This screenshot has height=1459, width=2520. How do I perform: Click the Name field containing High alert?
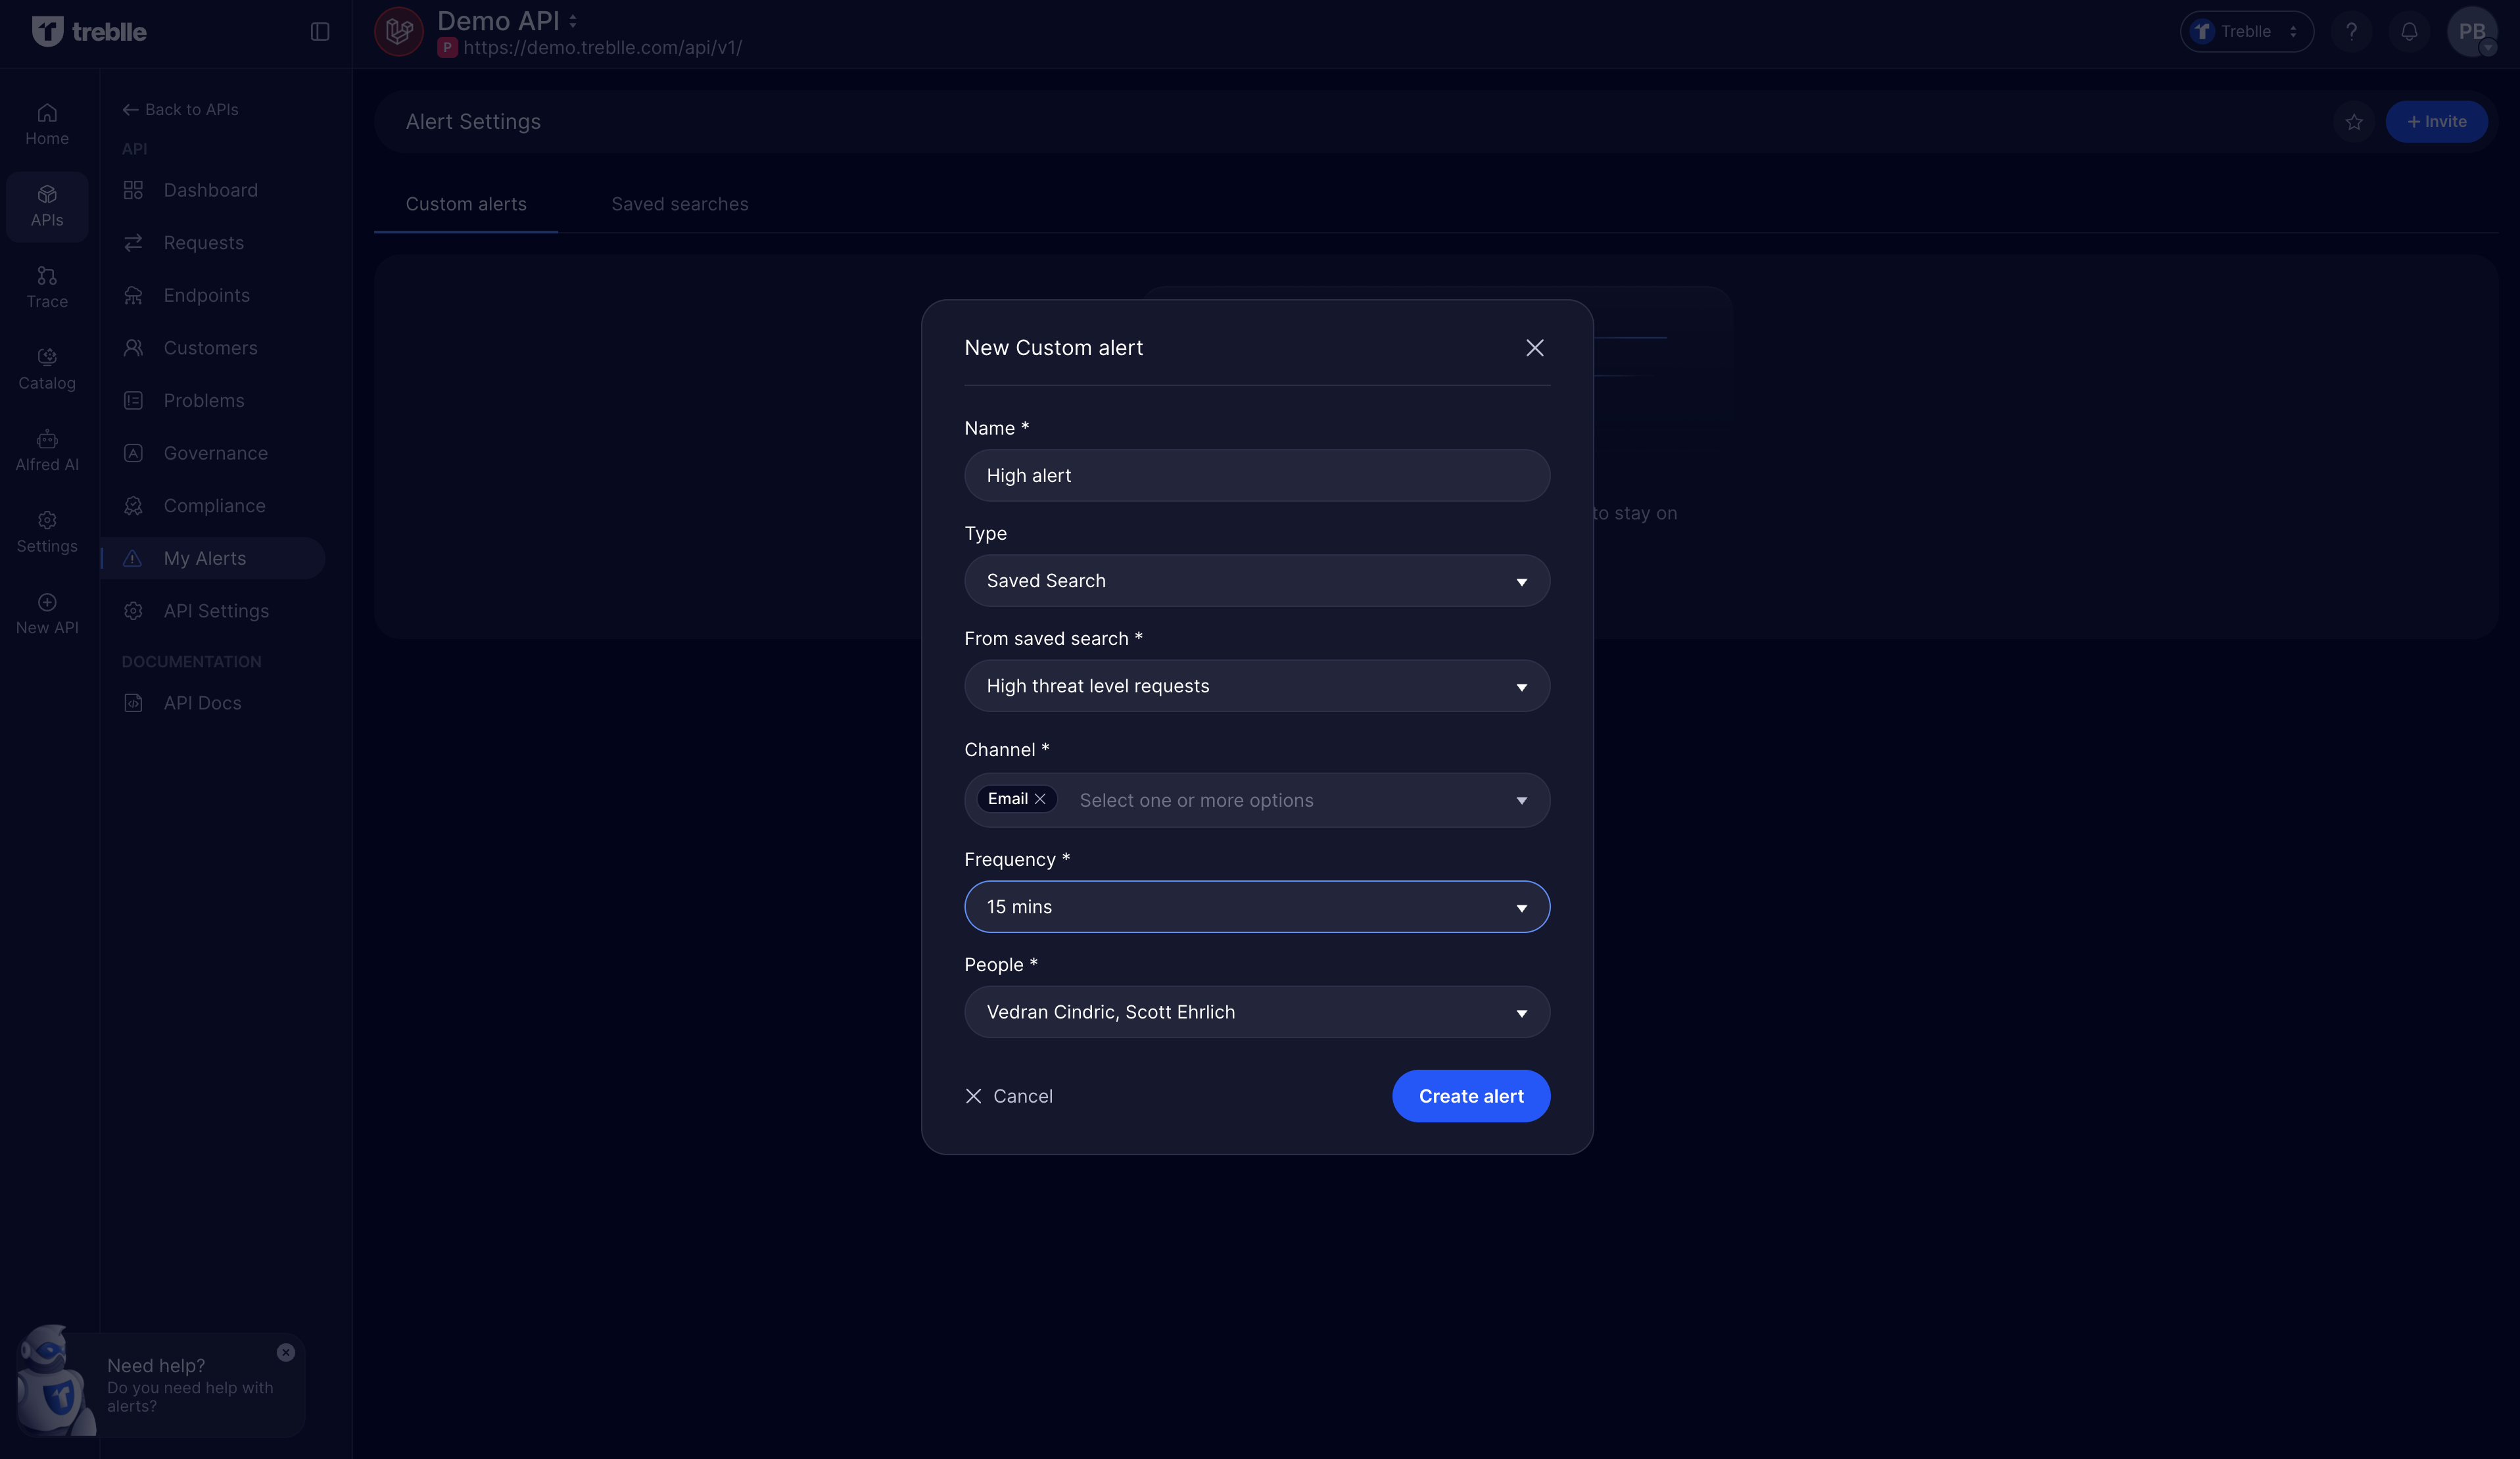click(x=1256, y=475)
